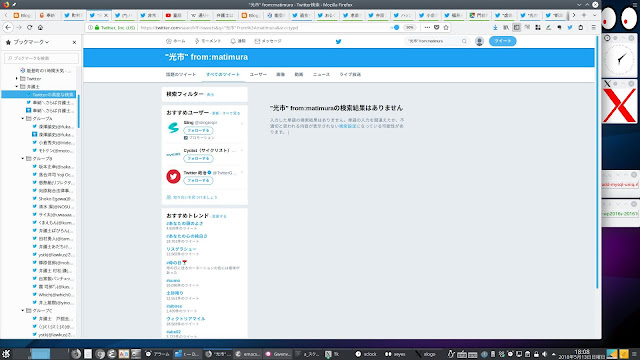This screenshot has width=640, height=360.
Task: Open the Firefox home page icon
Action: pos(40,27)
